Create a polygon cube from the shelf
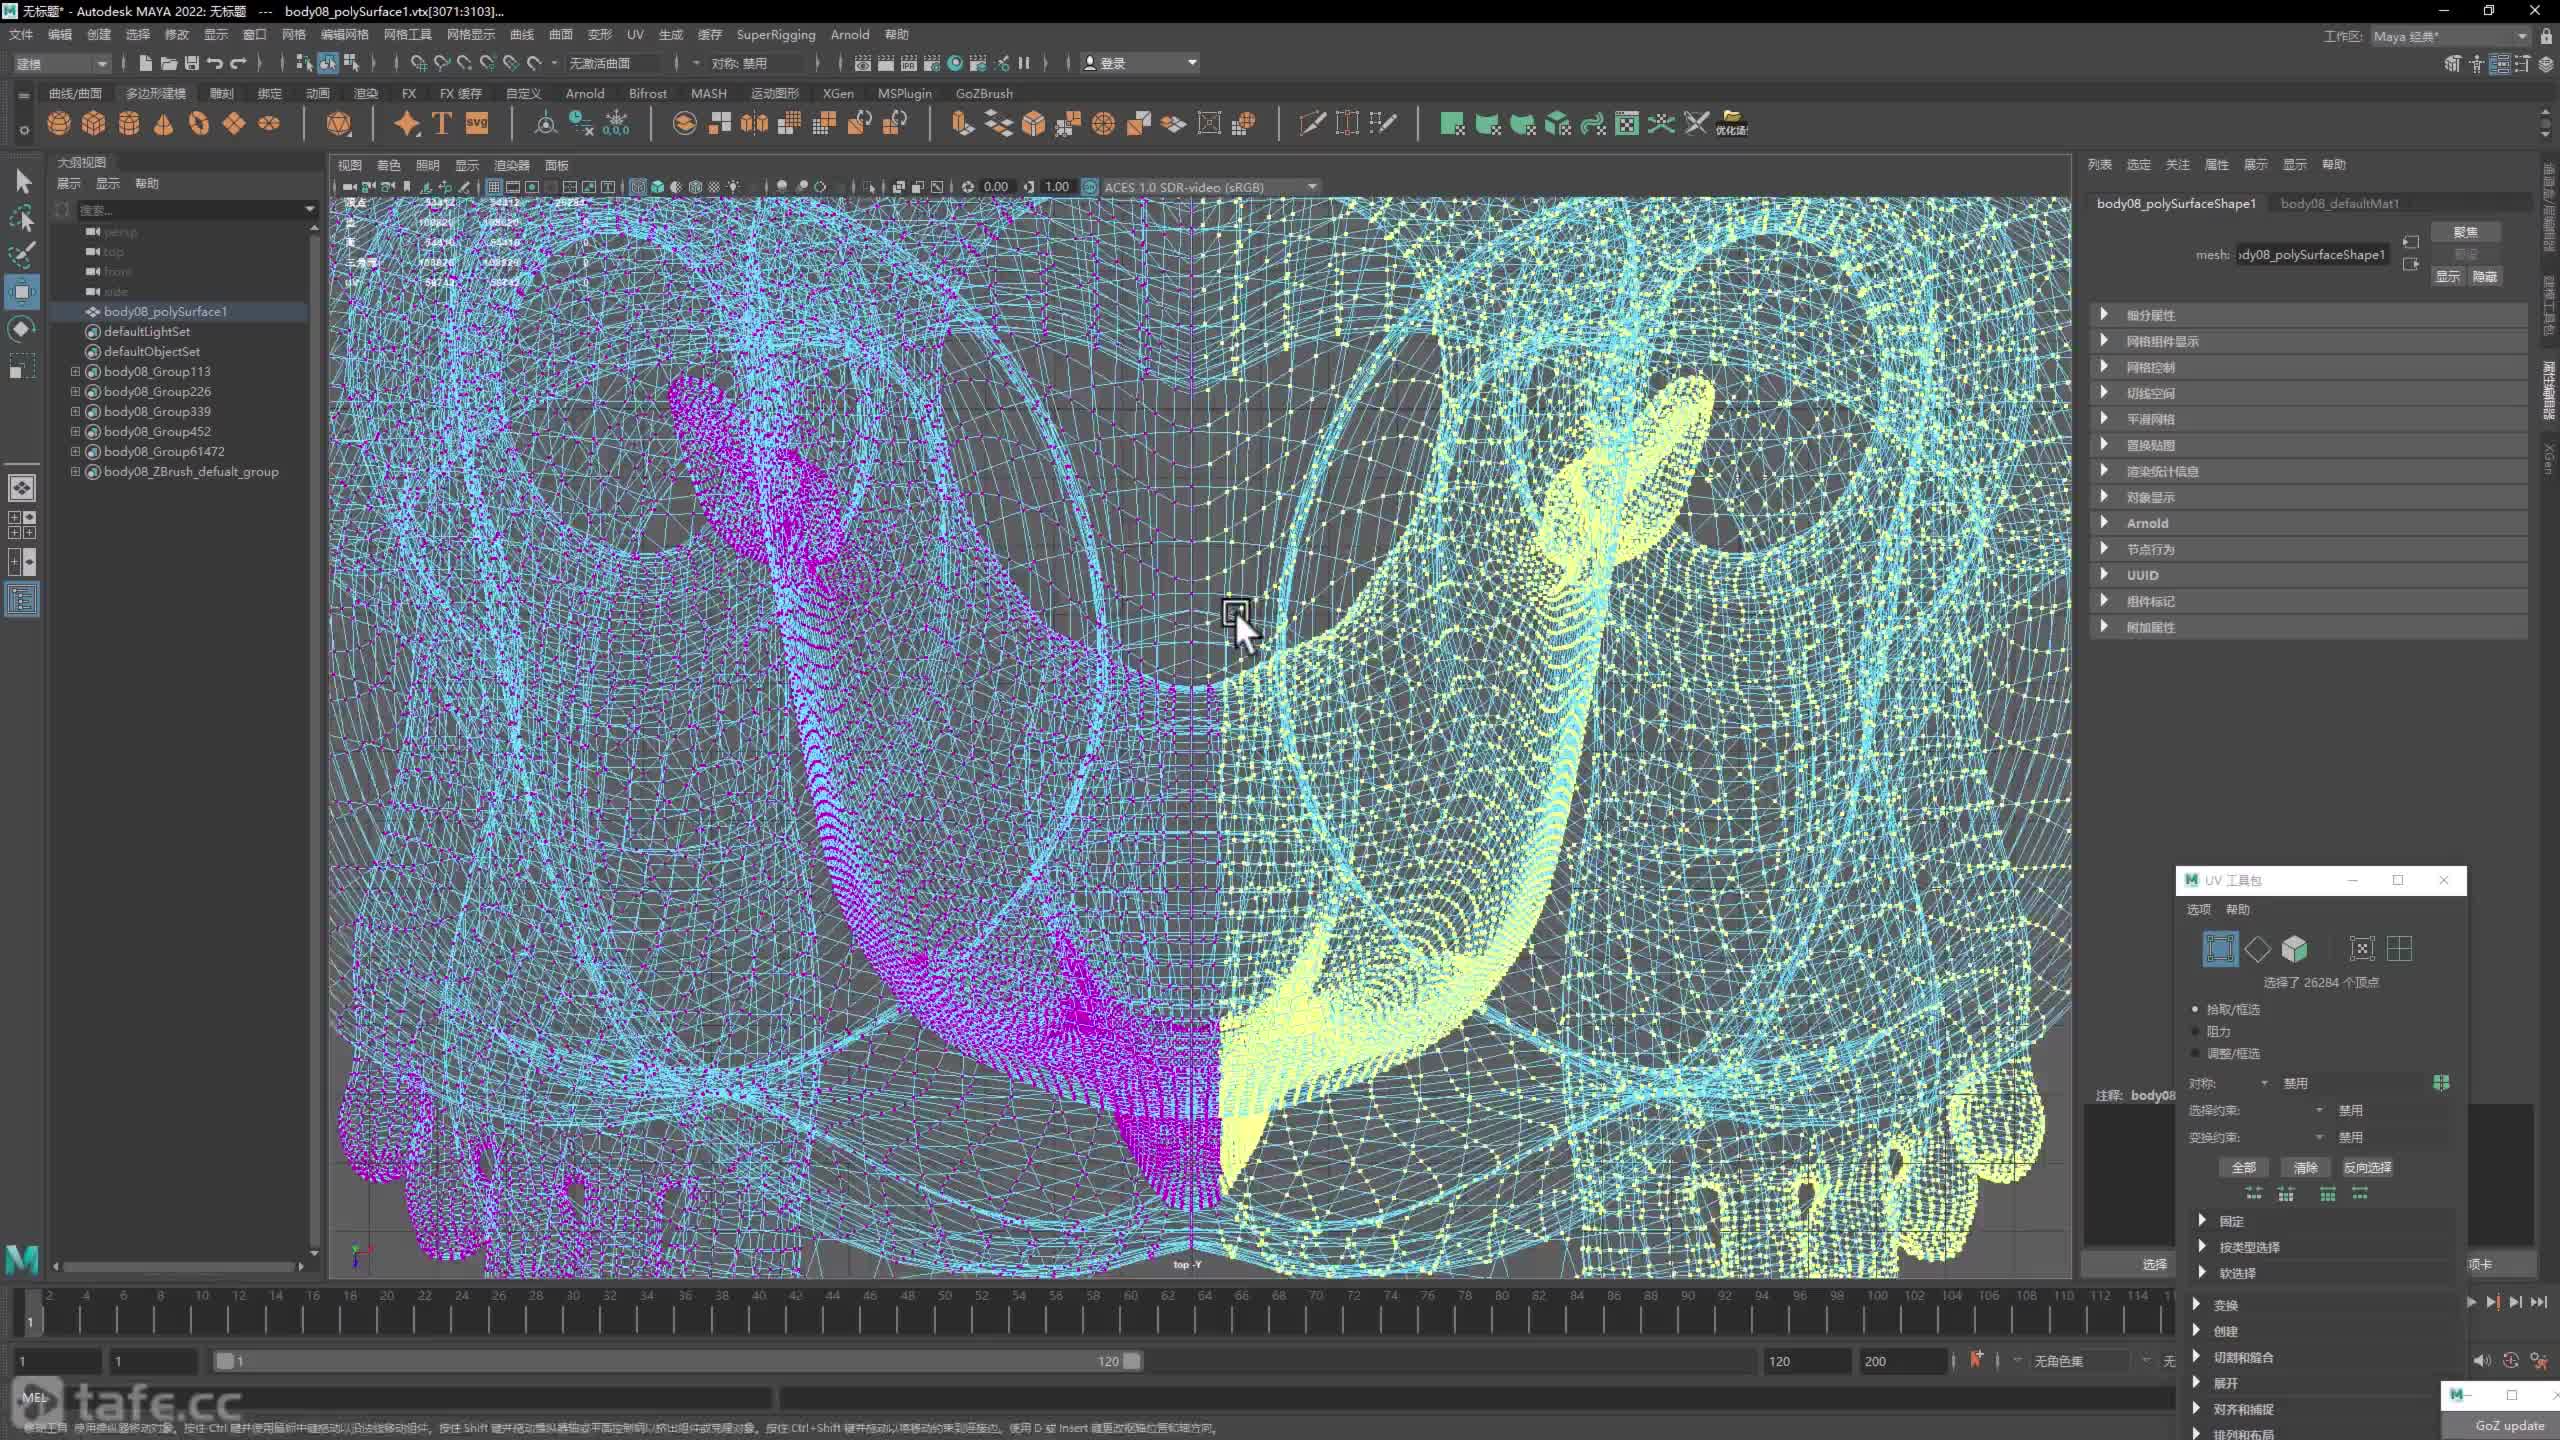Viewport: 2560px width, 1440px height. [x=93, y=124]
